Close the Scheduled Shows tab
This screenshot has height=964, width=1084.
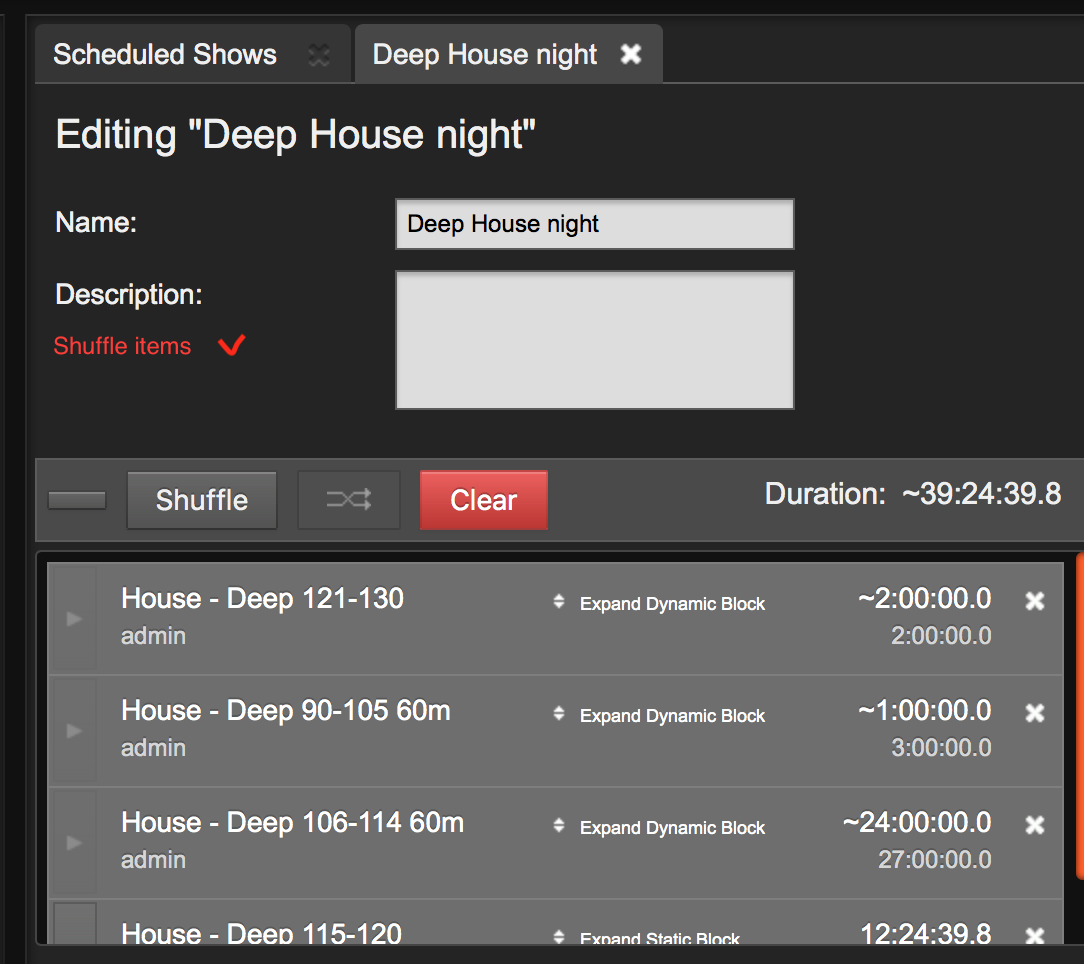319,55
